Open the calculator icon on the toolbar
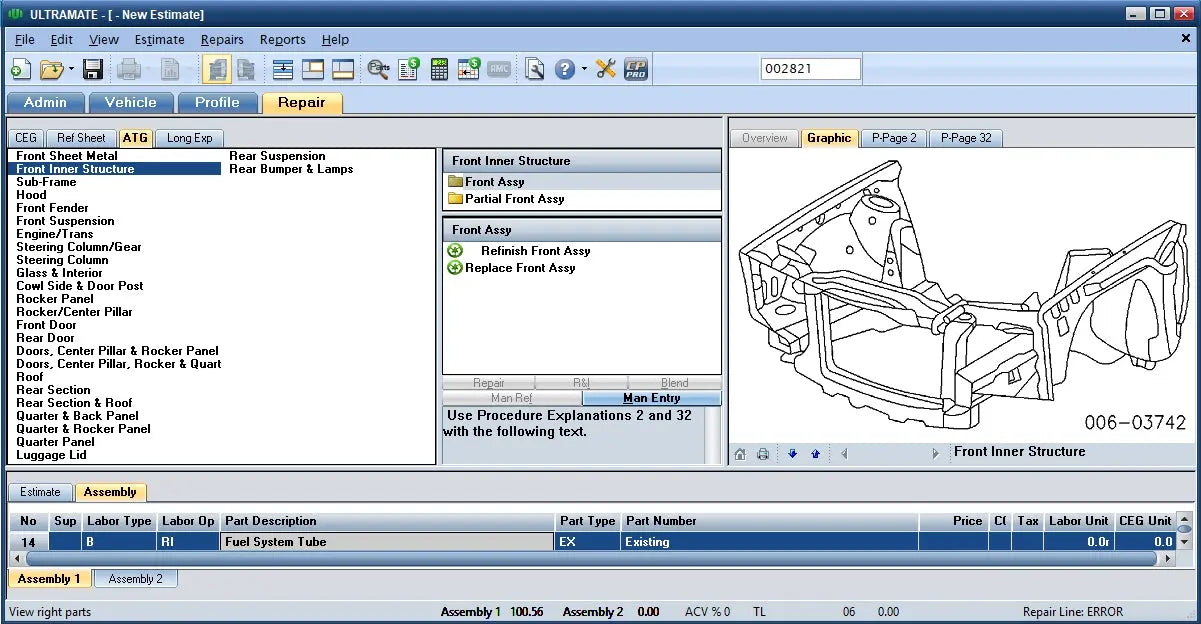Viewport: 1201px width, 624px height. 440,69
